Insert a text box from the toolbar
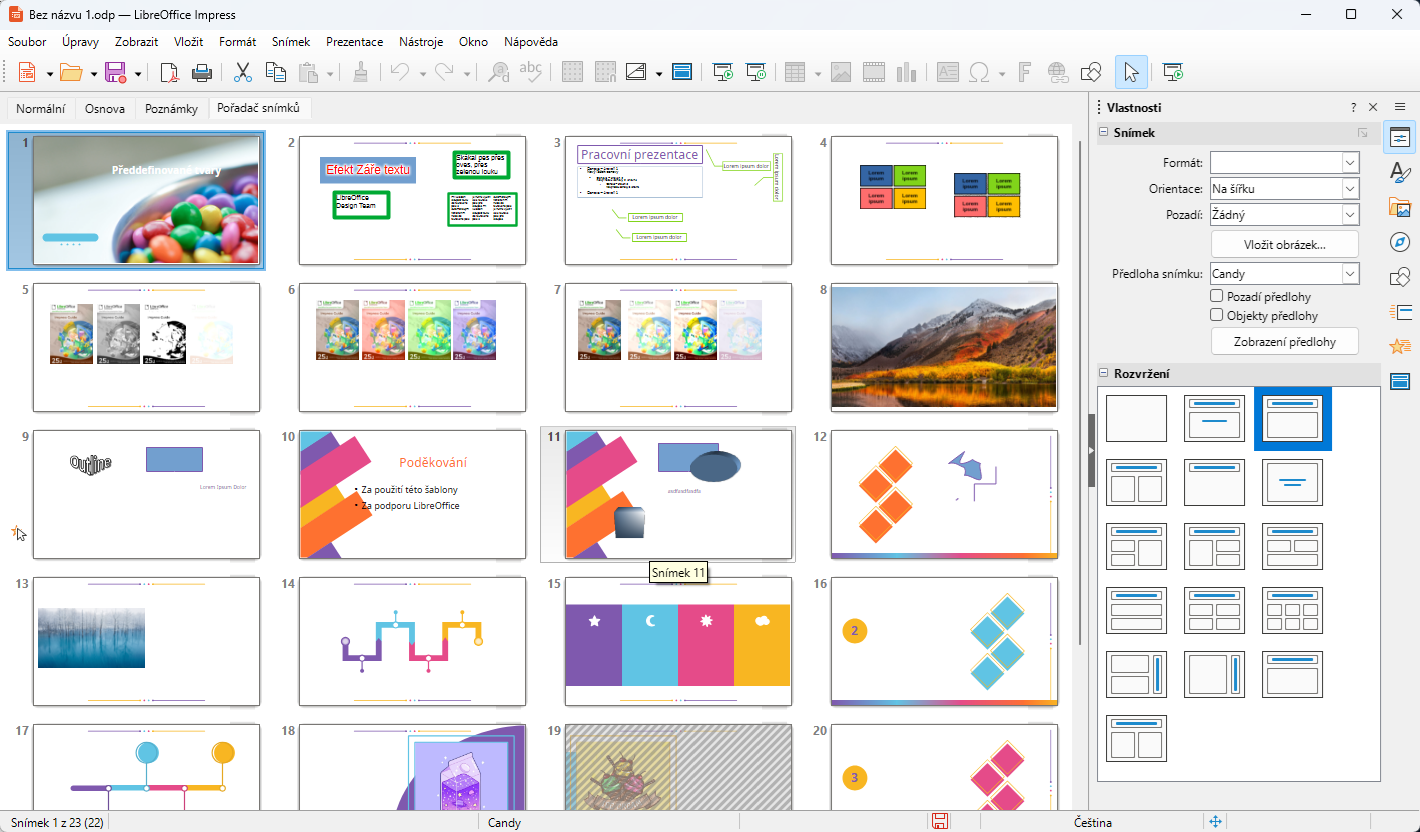Screen dimensions: 1420x832 coord(947,72)
